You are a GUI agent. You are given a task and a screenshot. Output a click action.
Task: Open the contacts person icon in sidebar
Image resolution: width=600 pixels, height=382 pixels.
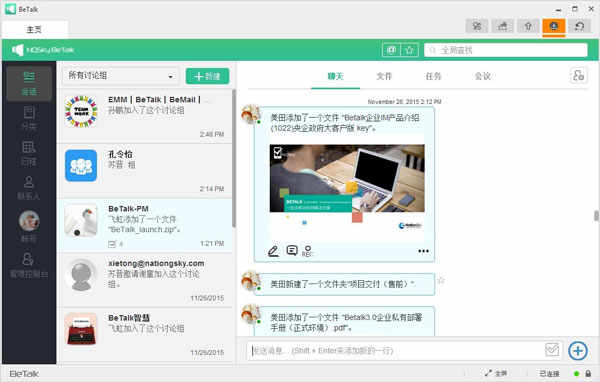[x=29, y=181]
